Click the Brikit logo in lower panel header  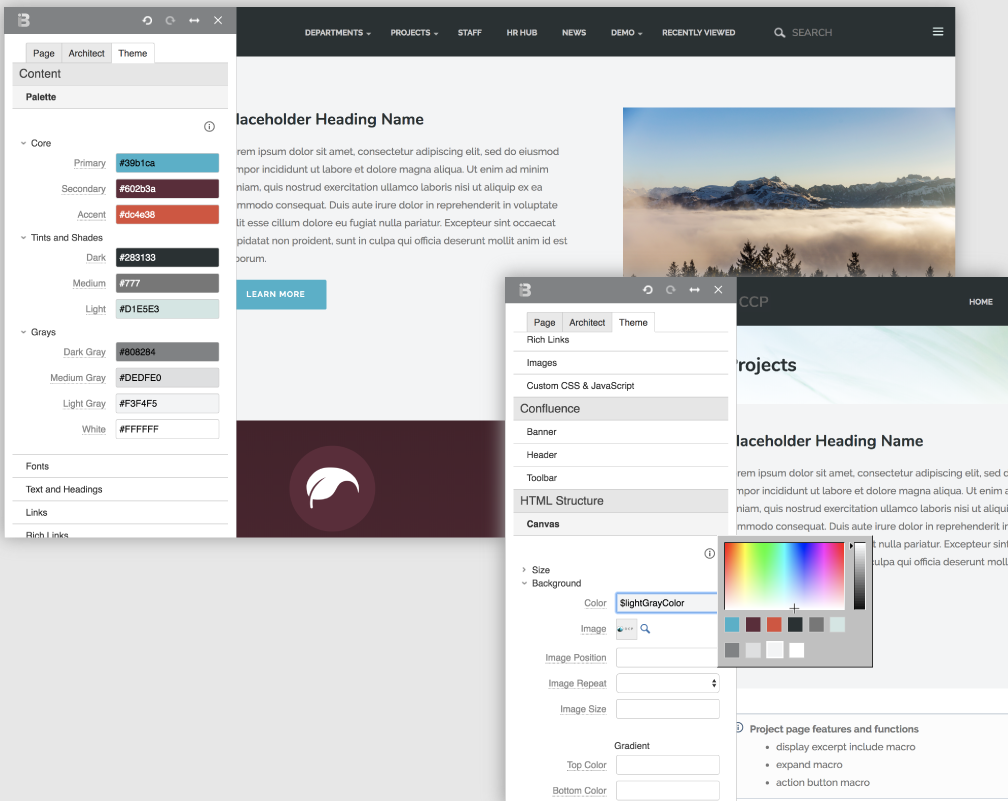(x=525, y=290)
